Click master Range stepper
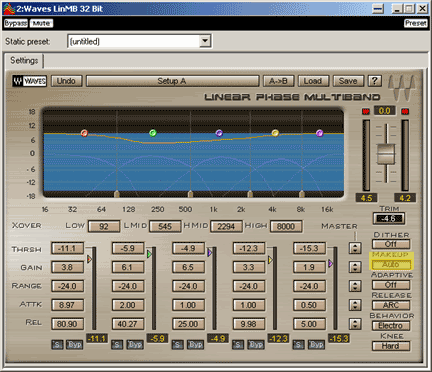 point(355,286)
